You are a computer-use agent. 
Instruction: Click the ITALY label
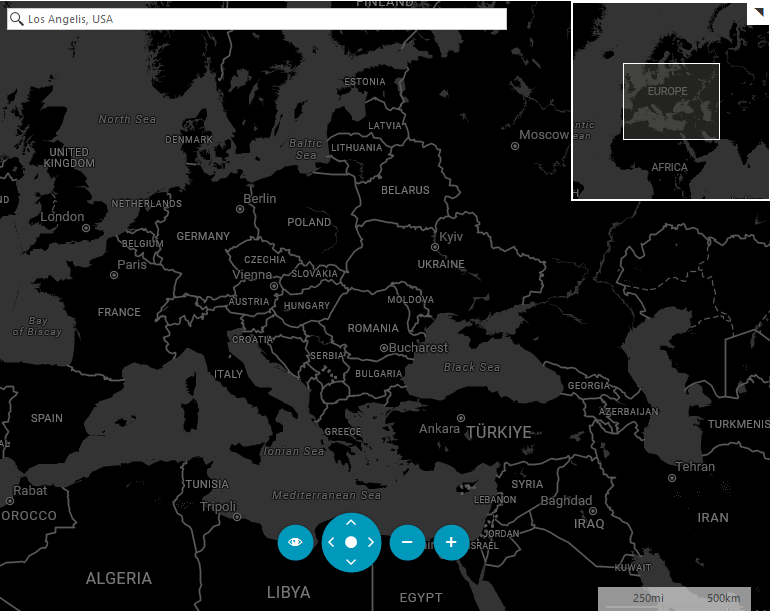click(x=228, y=374)
